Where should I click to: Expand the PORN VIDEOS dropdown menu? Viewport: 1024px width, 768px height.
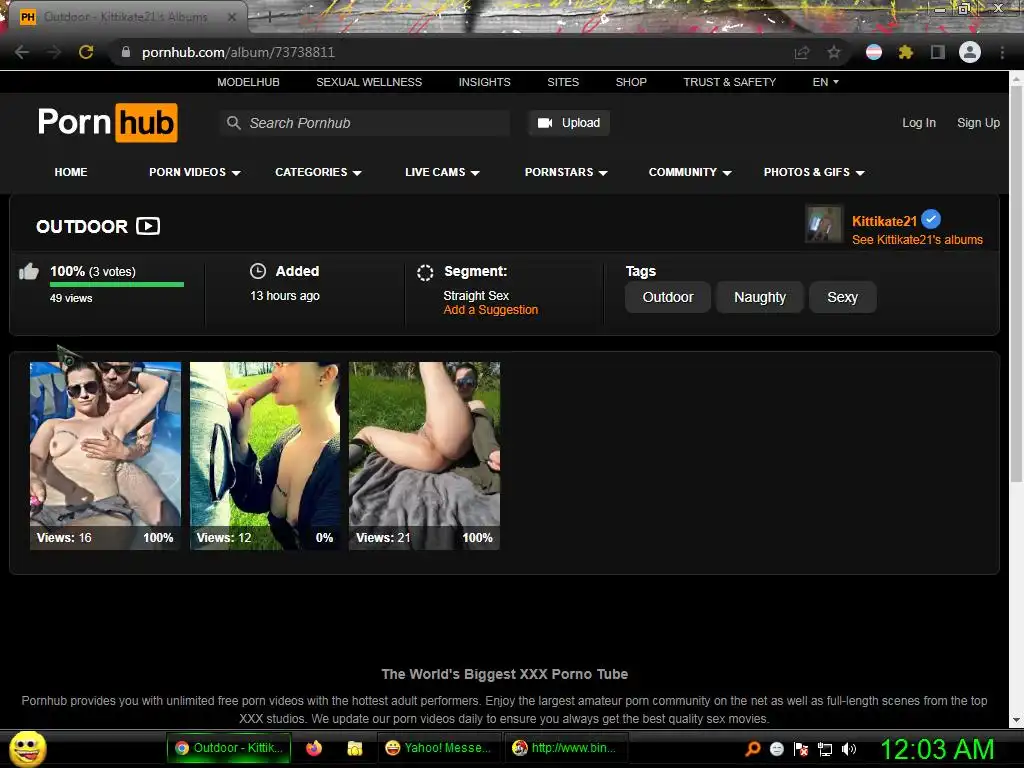pyautogui.click(x=195, y=172)
